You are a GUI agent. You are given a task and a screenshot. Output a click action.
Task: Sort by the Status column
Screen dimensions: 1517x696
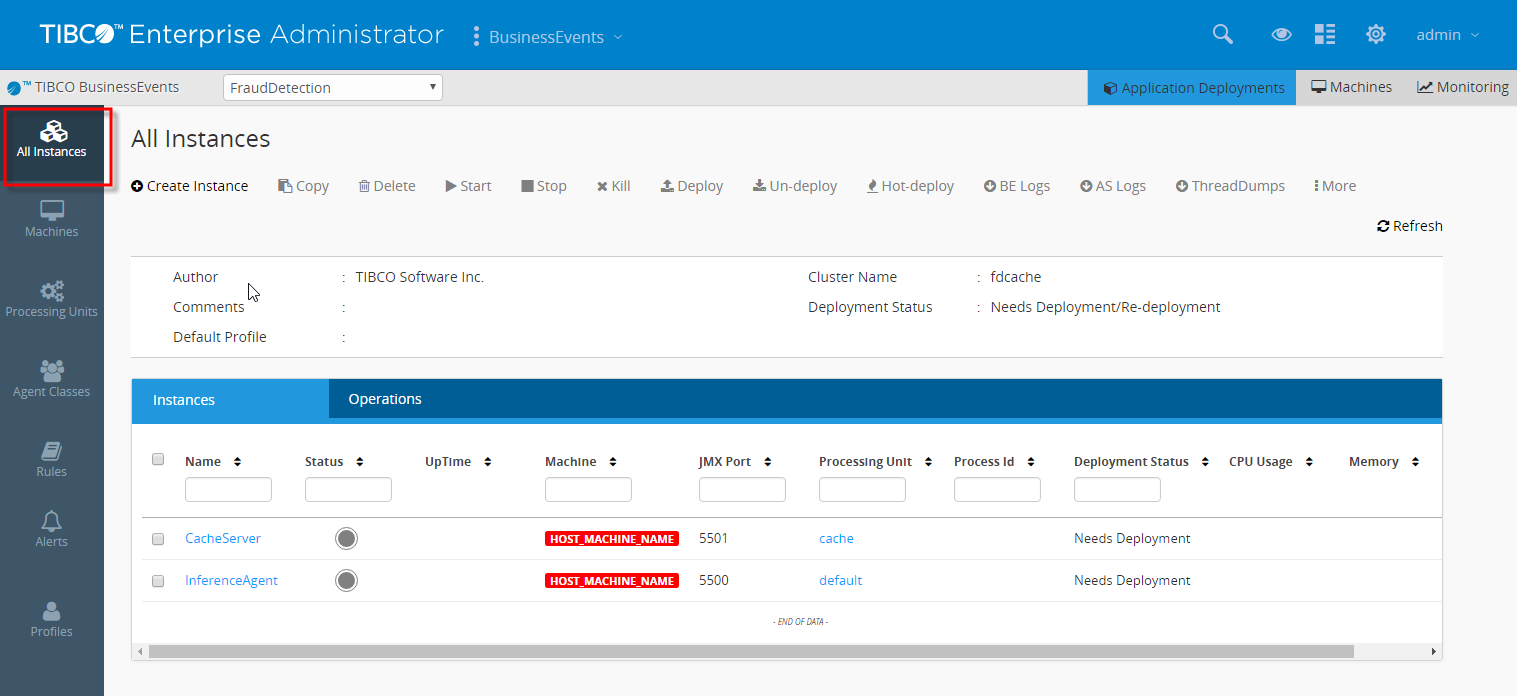[x=359, y=462]
